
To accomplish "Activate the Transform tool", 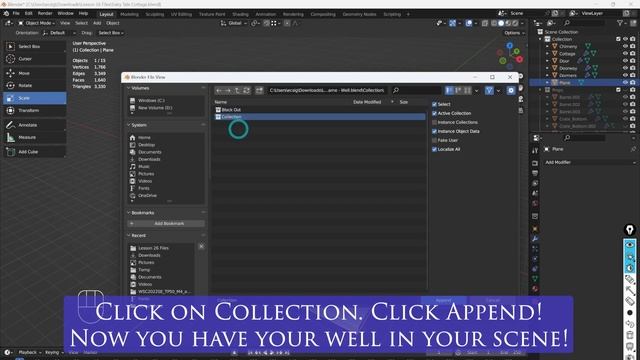I will pyautogui.click(x=35, y=111).
